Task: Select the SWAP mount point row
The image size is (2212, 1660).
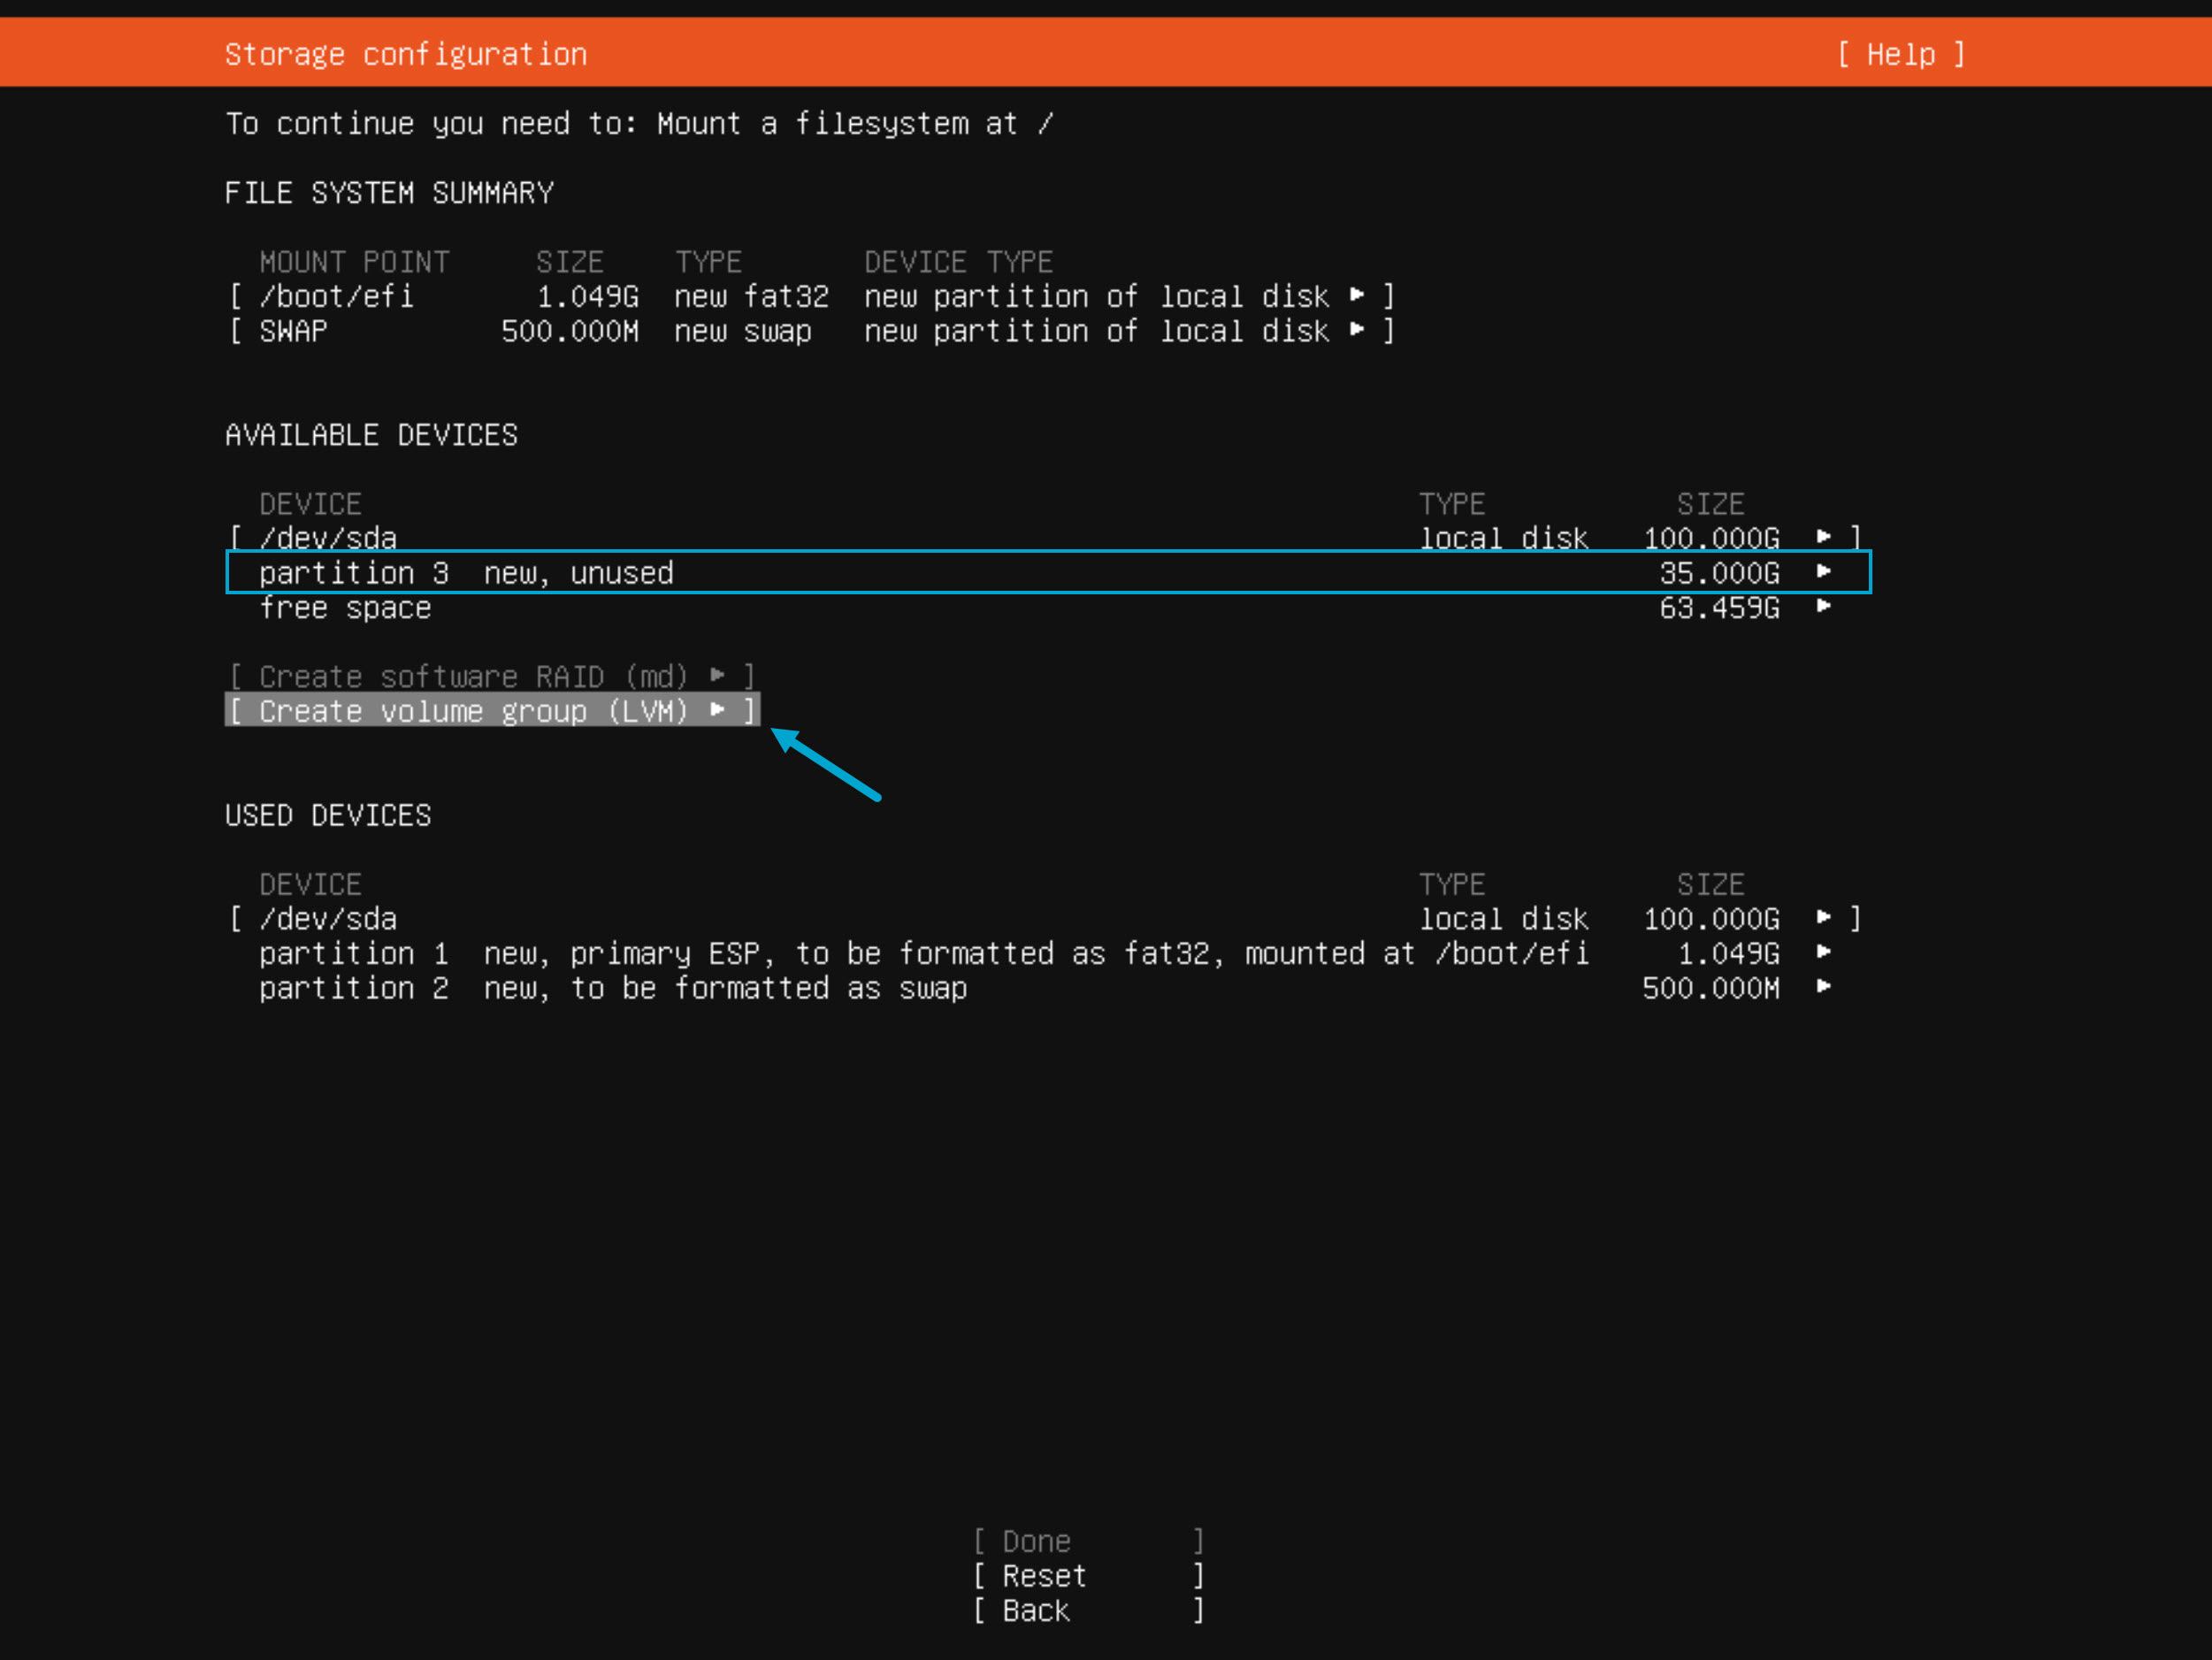Action: (x=293, y=331)
